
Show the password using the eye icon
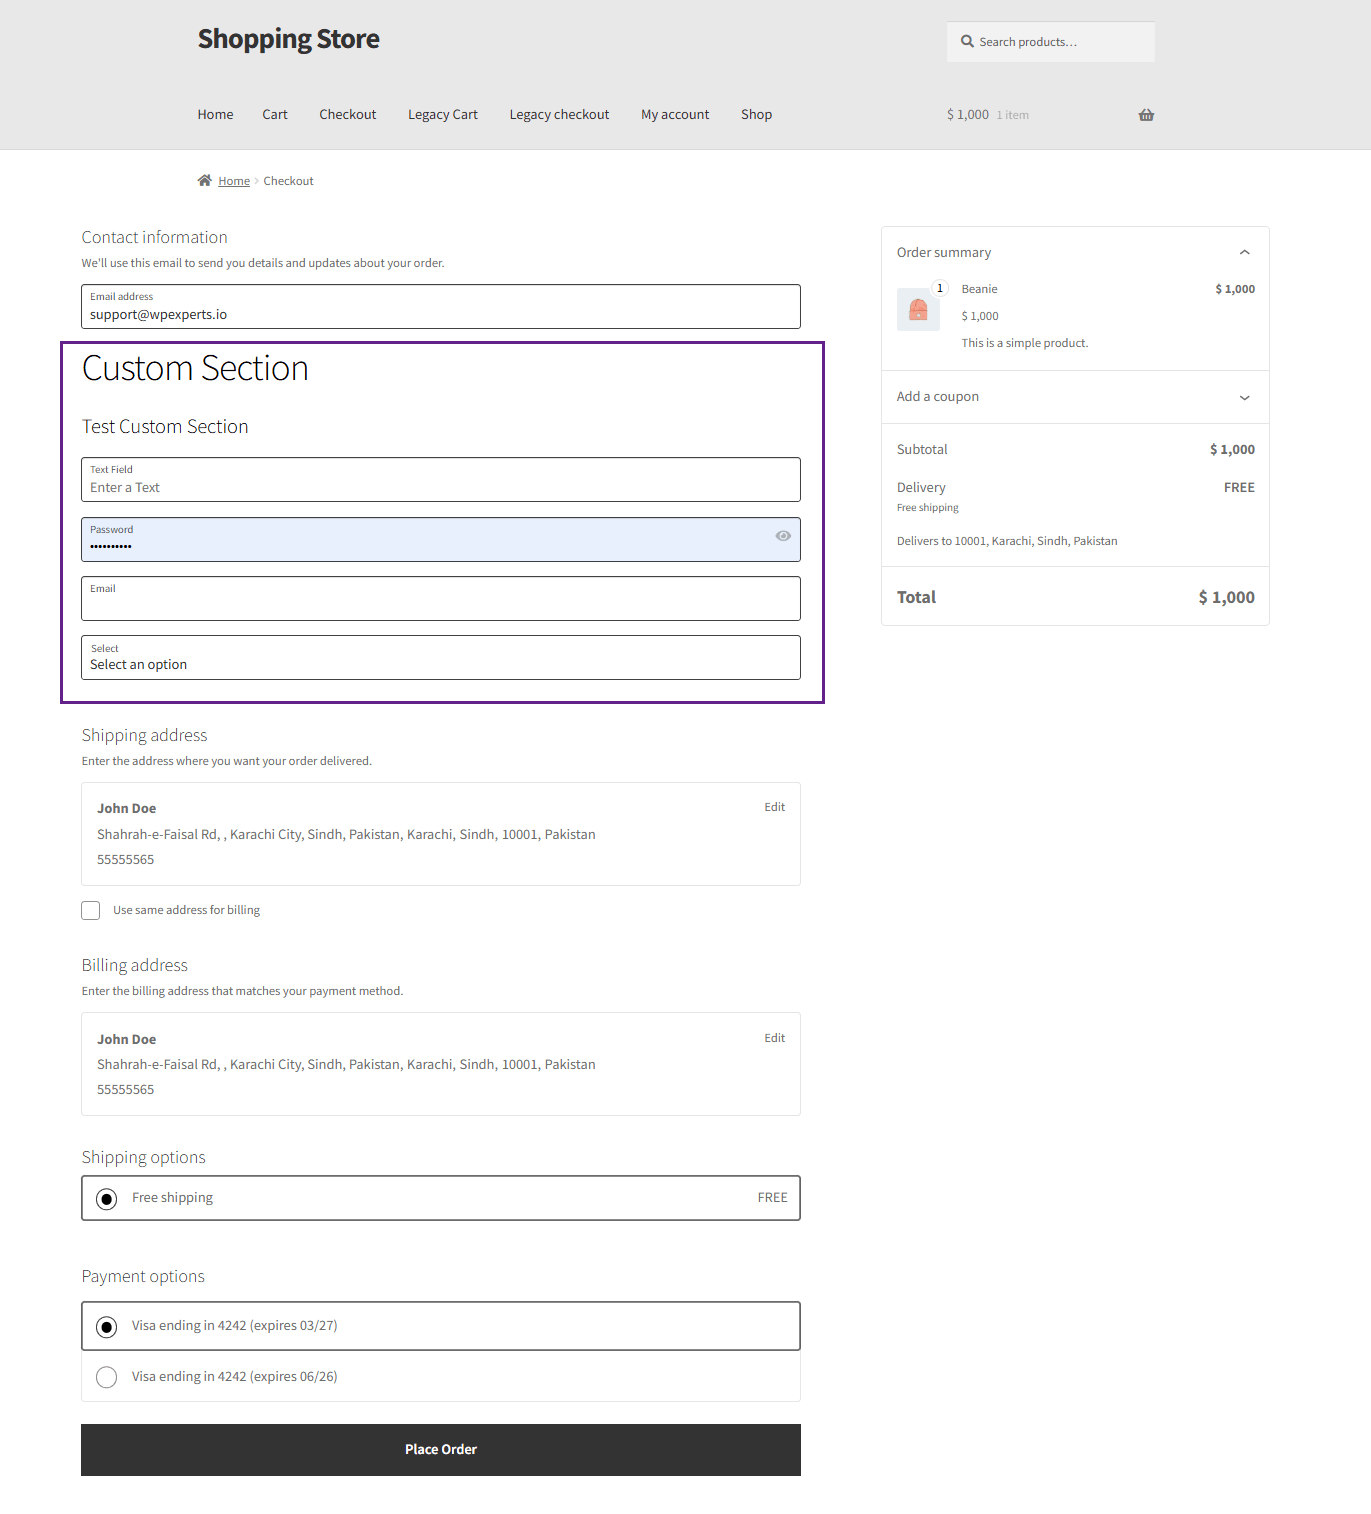[783, 536]
